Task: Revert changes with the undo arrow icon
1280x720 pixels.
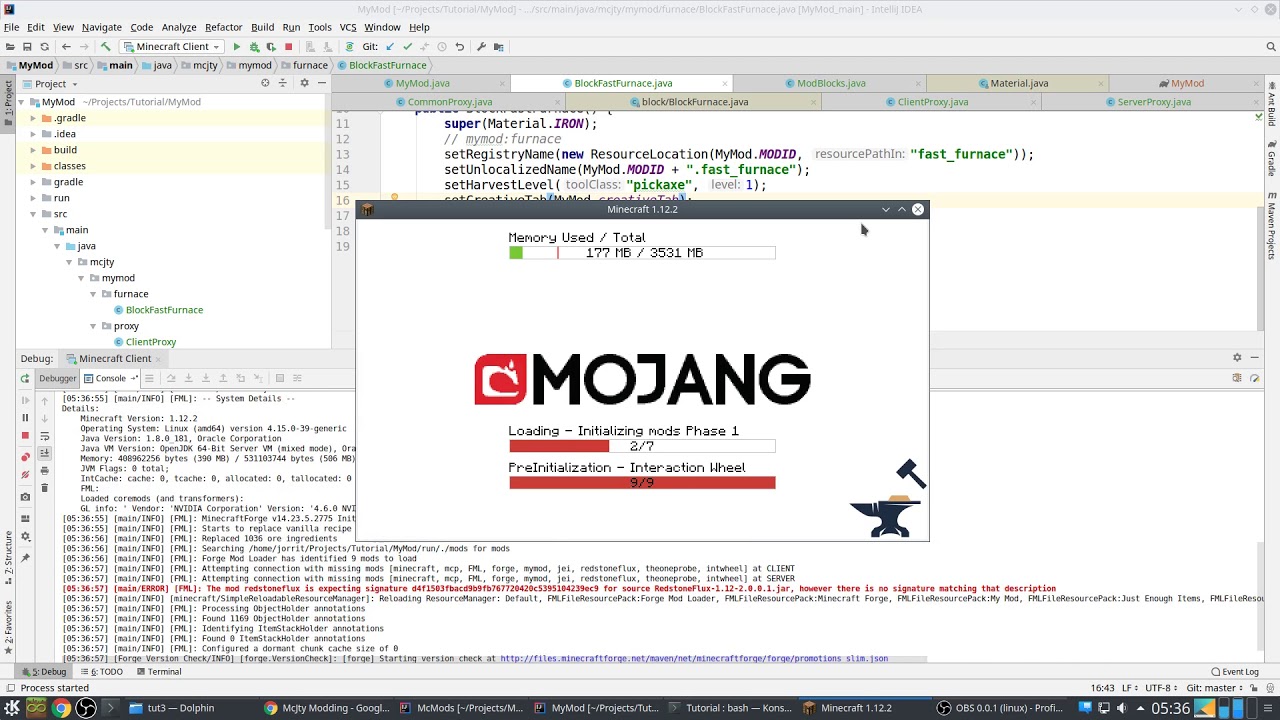Action: click(x=459, y=47)
